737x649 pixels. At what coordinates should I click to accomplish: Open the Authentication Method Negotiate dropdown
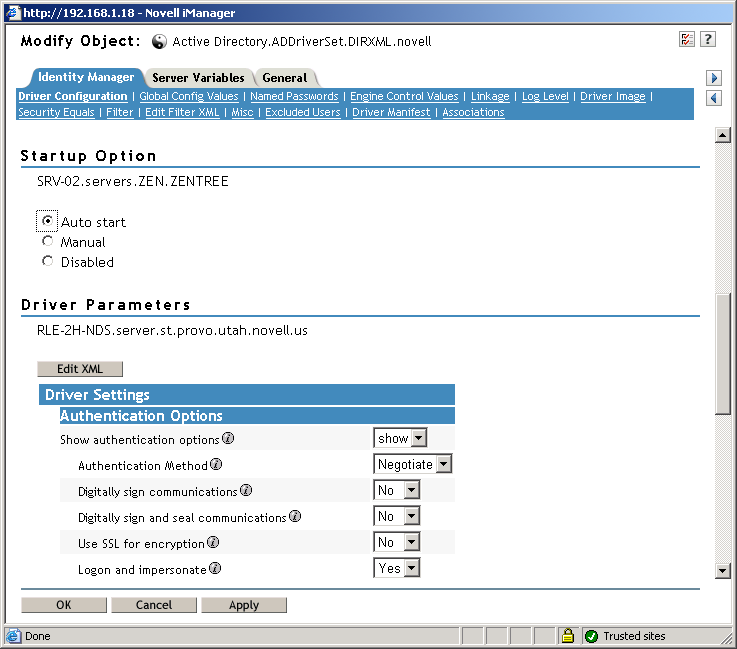pyautogui.click(x=413, y=464)
